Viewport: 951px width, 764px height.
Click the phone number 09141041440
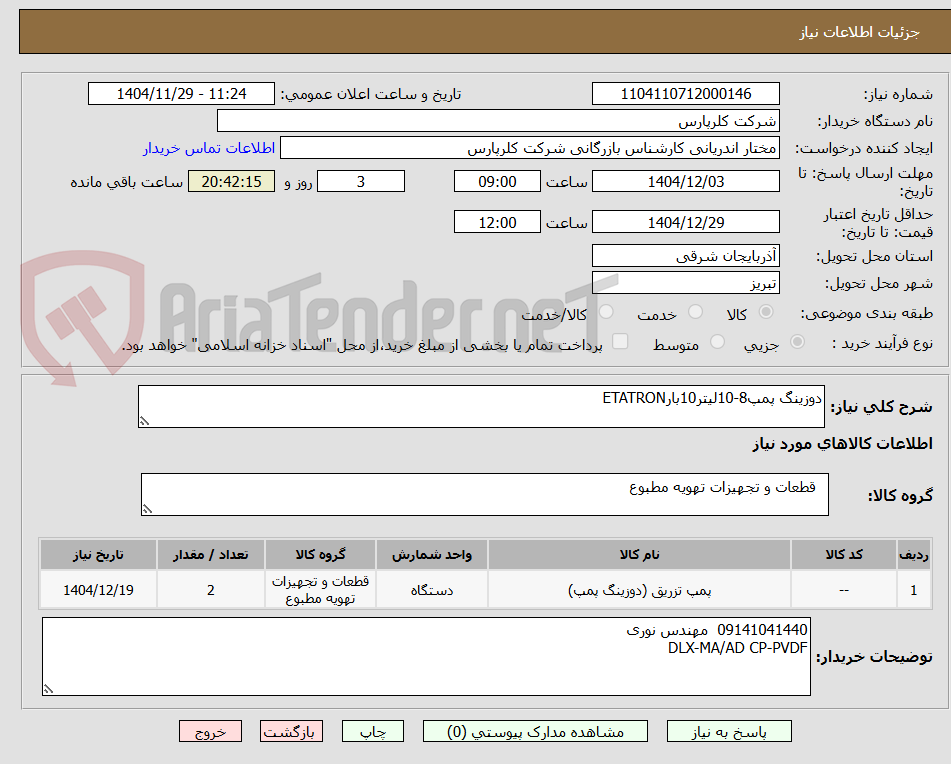point(762,630)
